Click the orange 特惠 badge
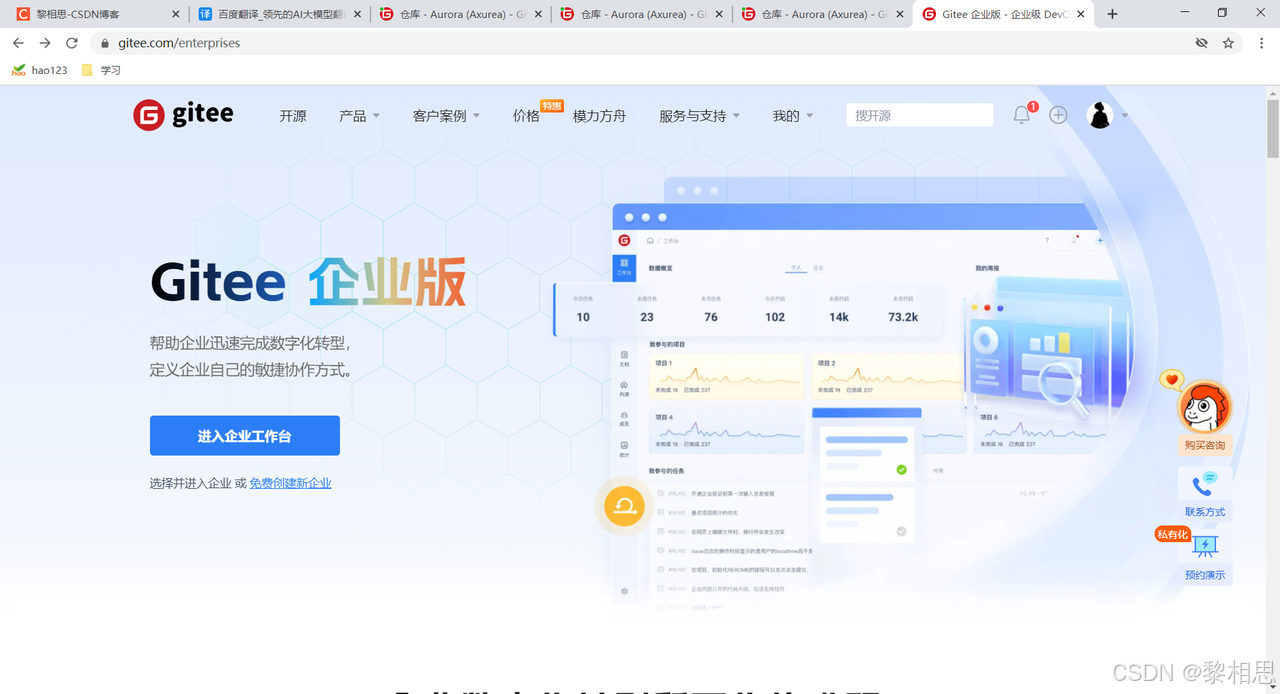The height and width of the screenshot is (694, 1280). 552,106
